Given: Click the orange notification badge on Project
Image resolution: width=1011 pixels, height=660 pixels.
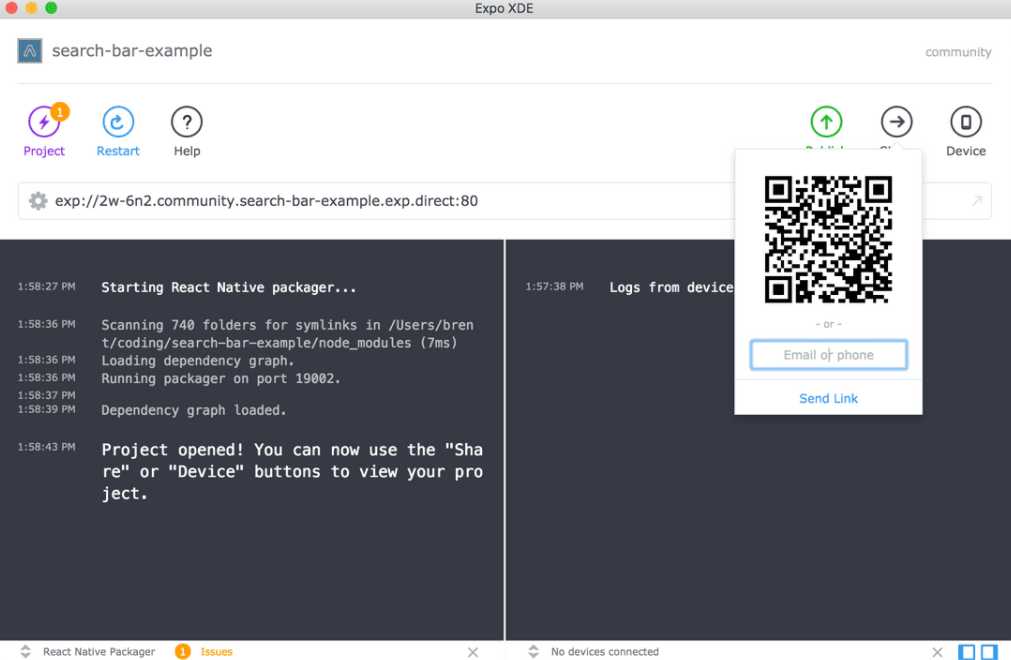Looking at the screenshot, I should tap(60, 112).
